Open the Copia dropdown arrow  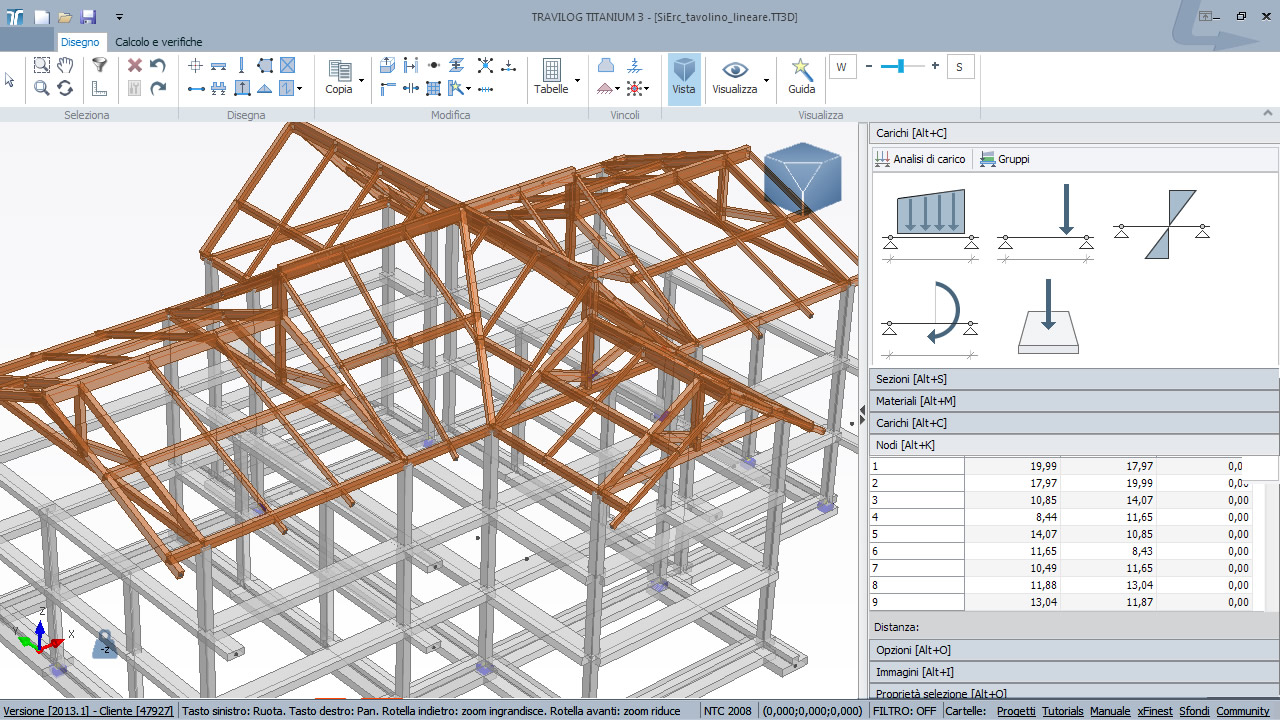(x=361, y=80)
